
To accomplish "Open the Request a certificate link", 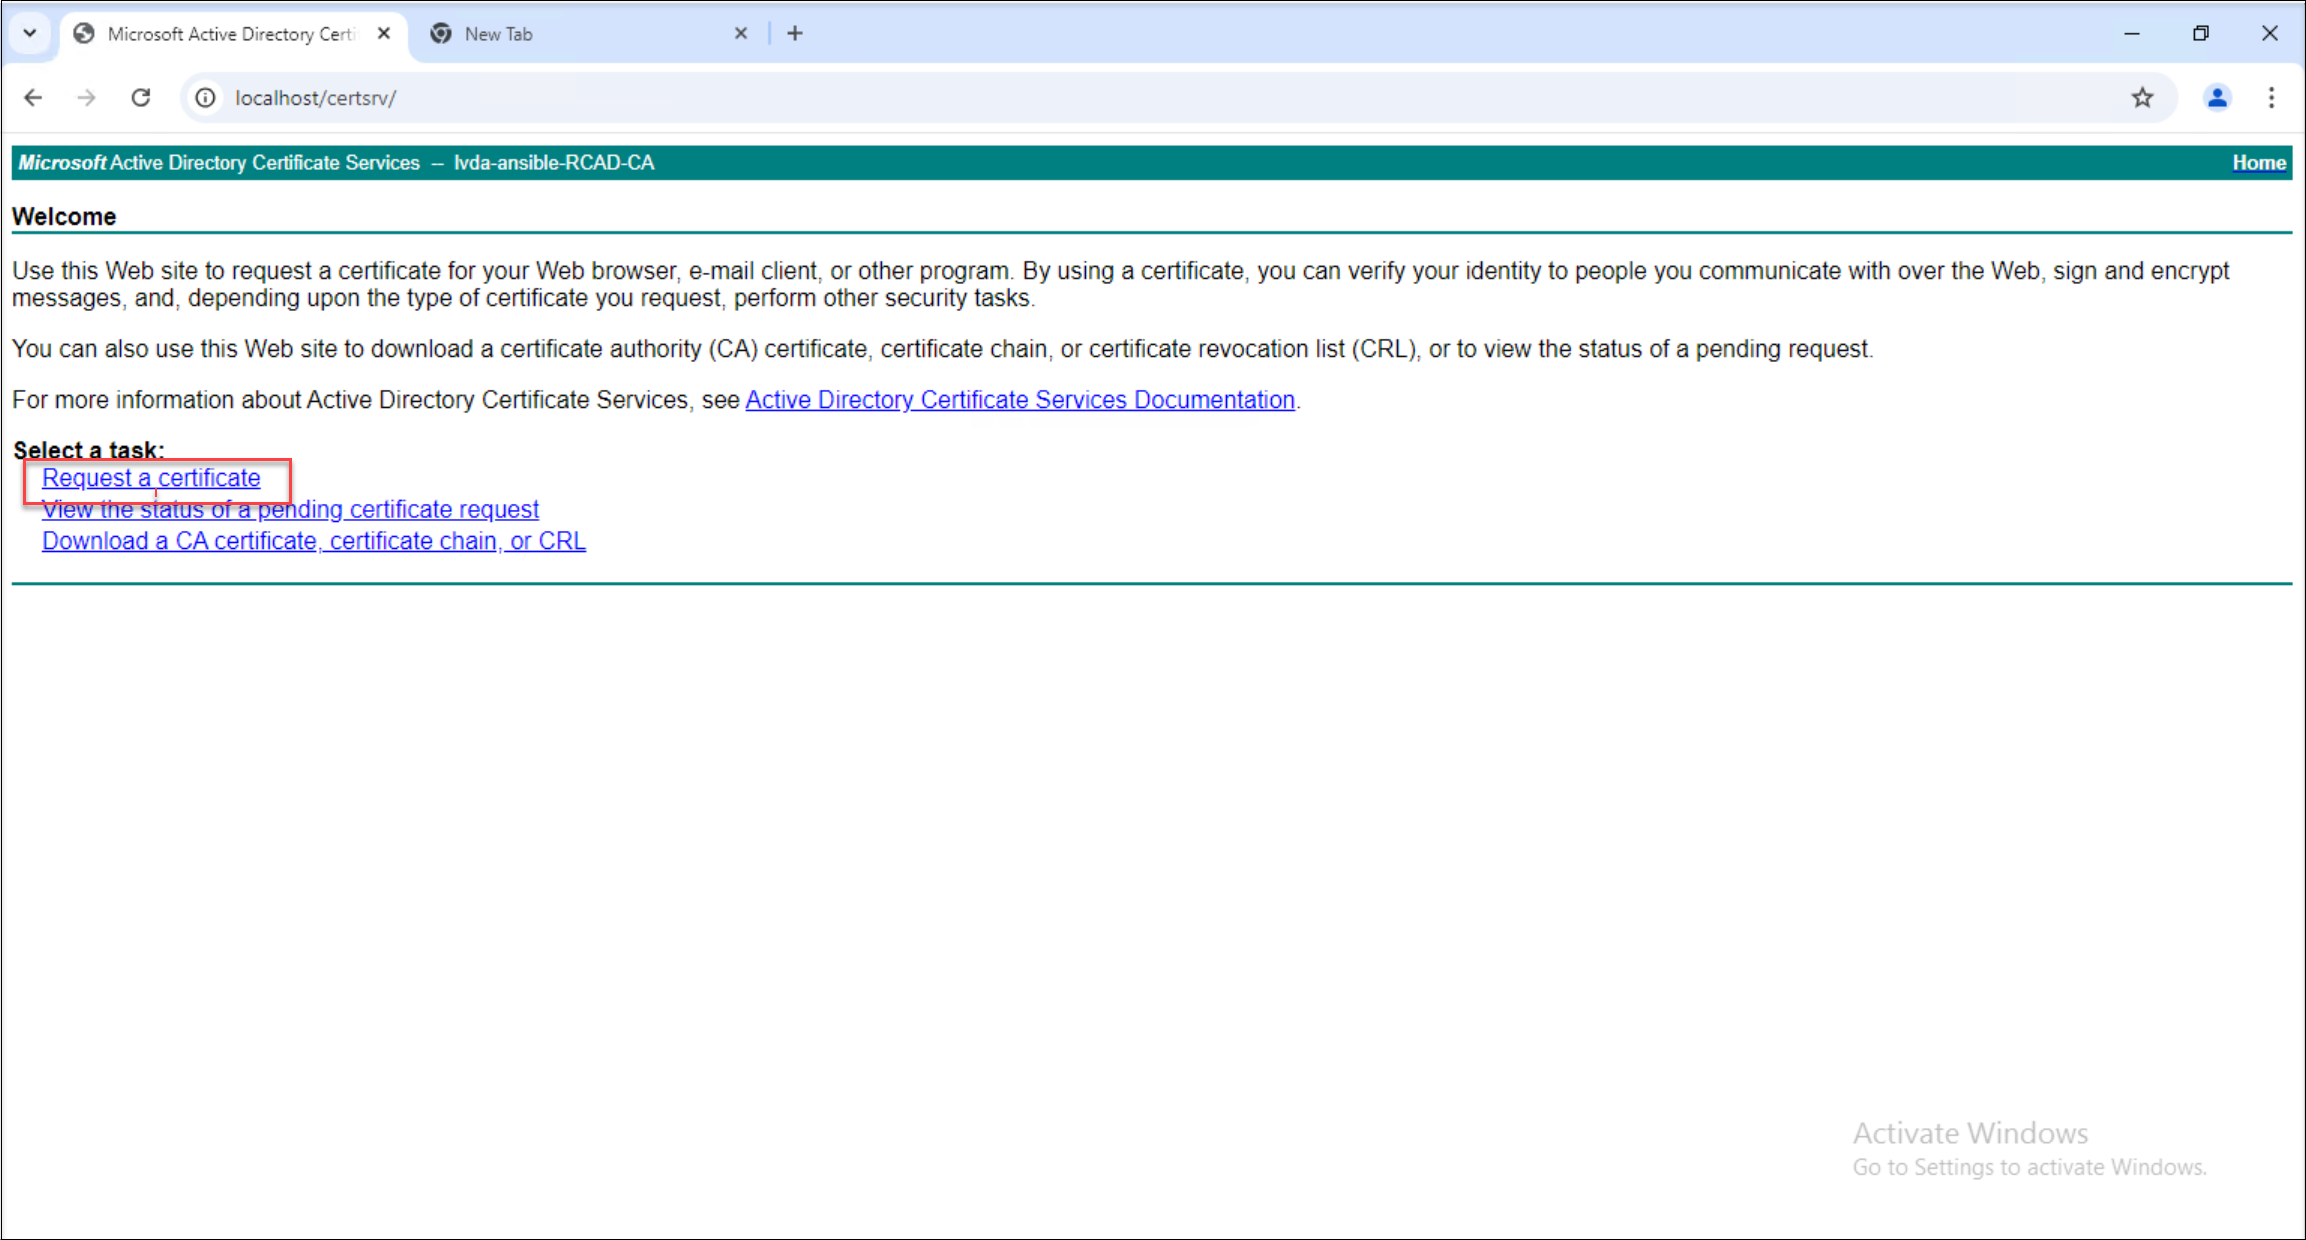I will [150, 478].
